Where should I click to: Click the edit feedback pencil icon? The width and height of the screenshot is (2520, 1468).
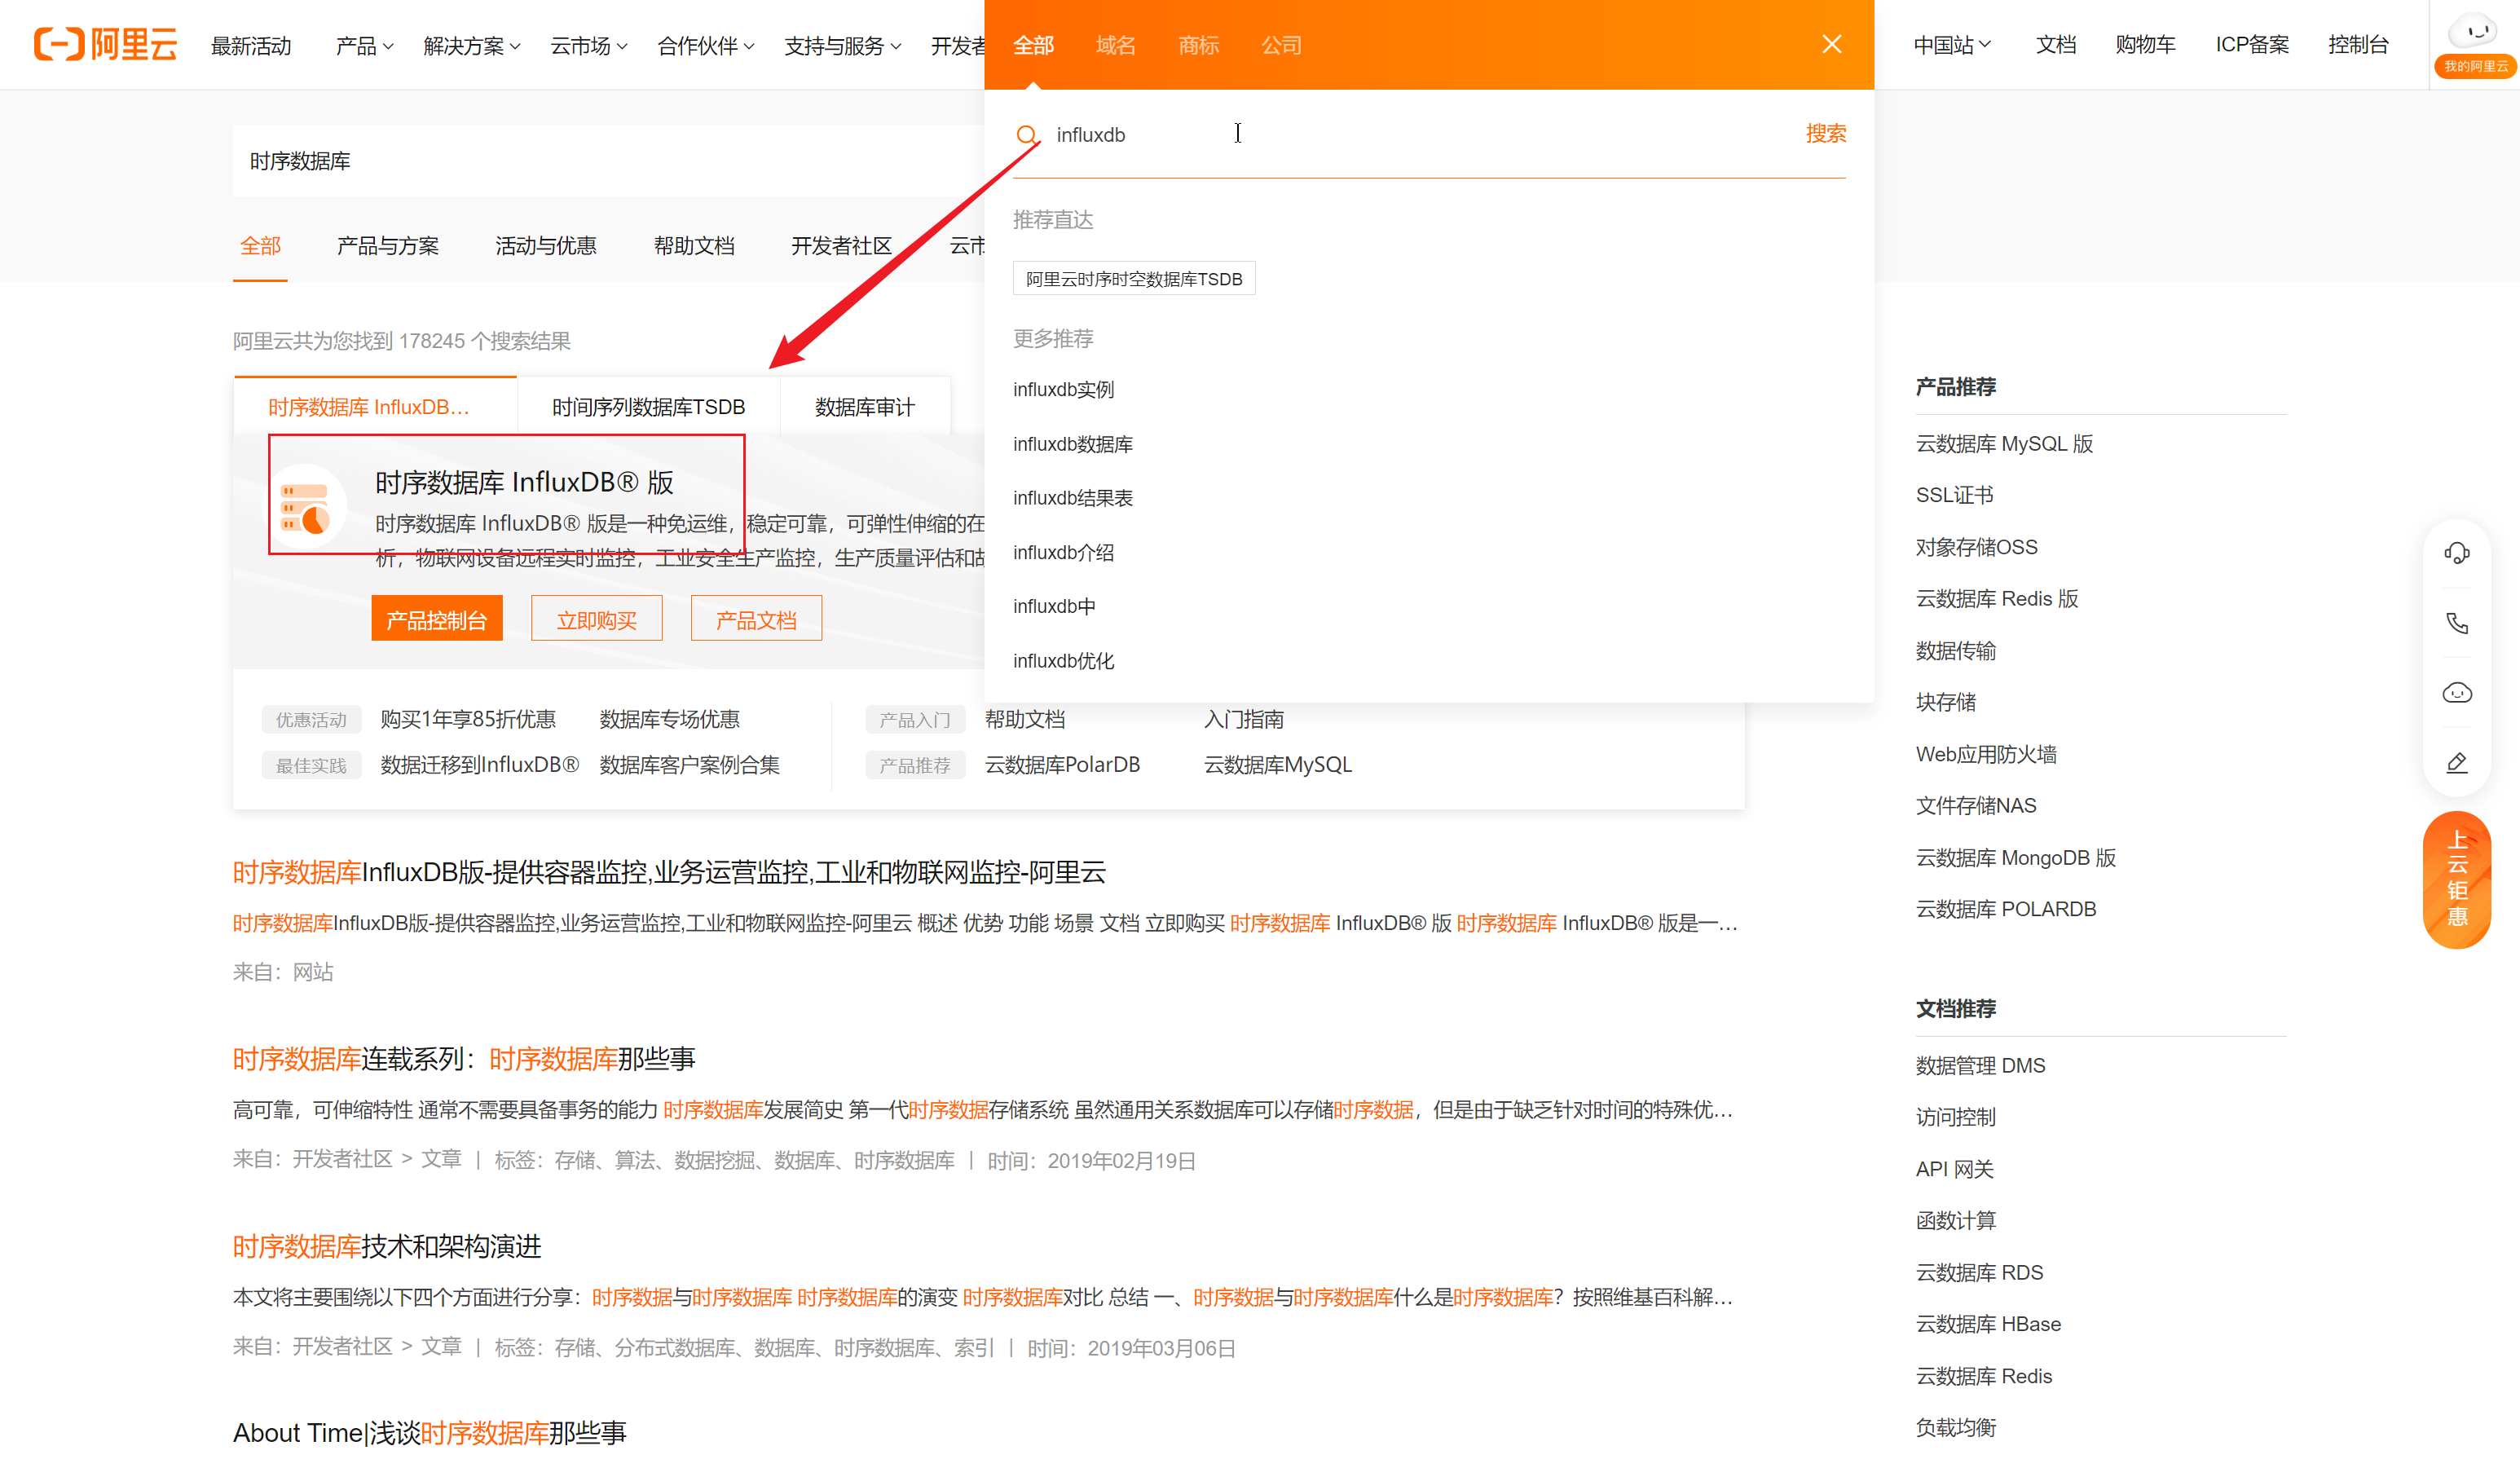click(2456, 763)
